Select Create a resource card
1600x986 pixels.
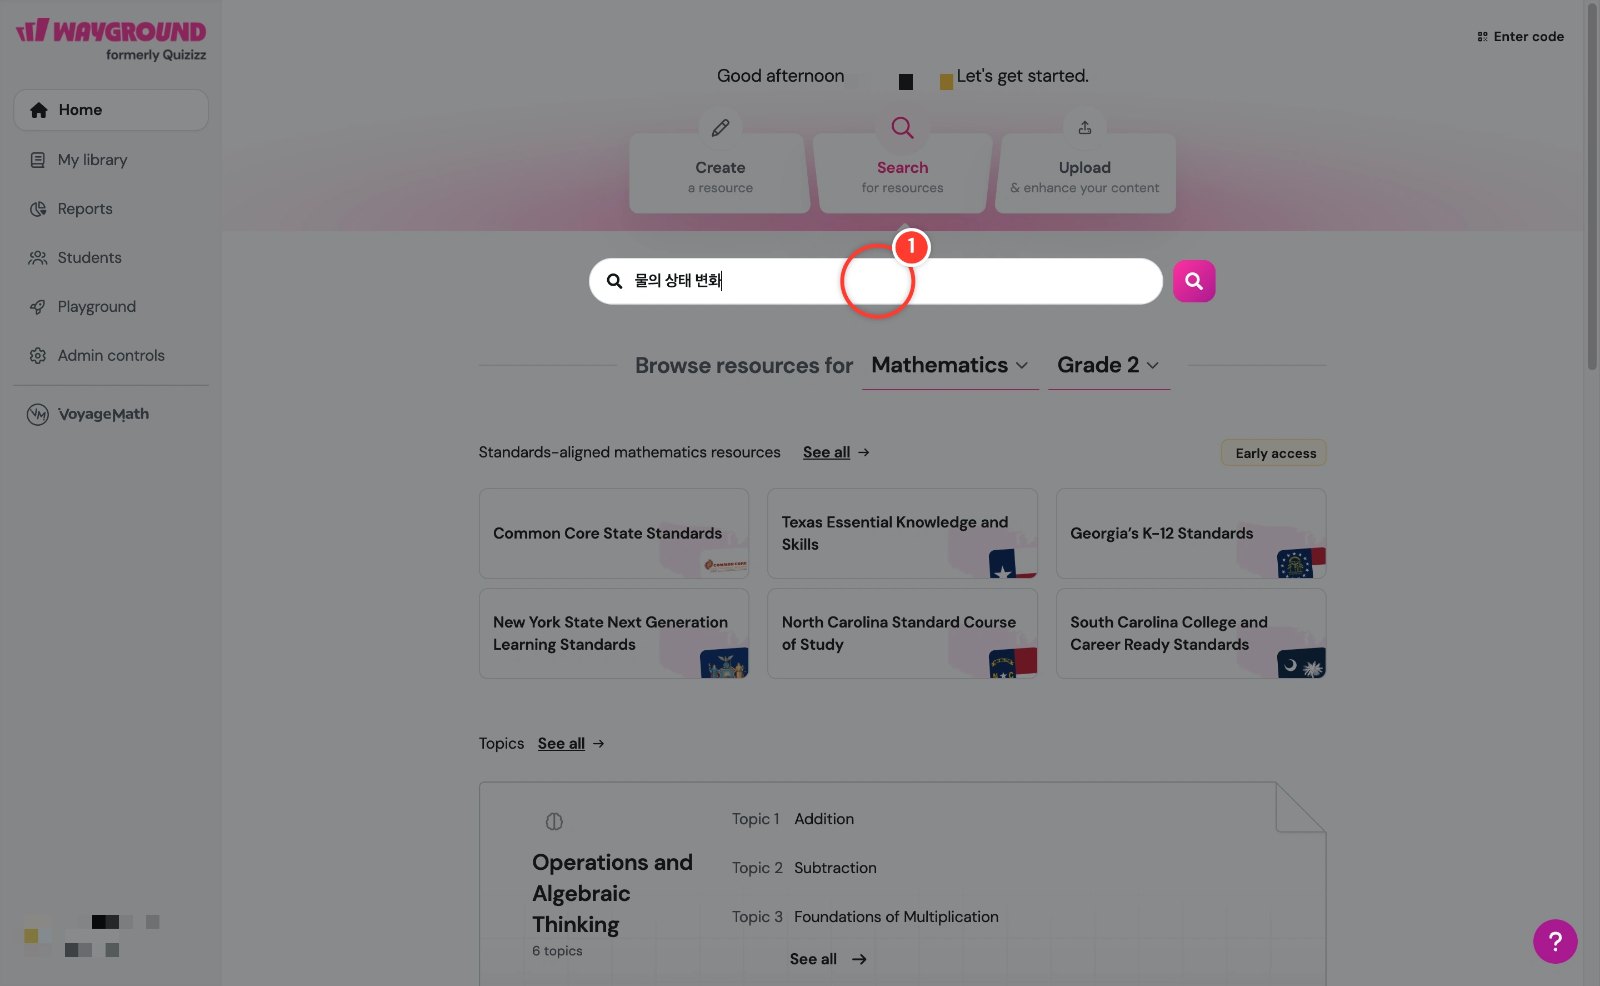click(x=720, y=173)
